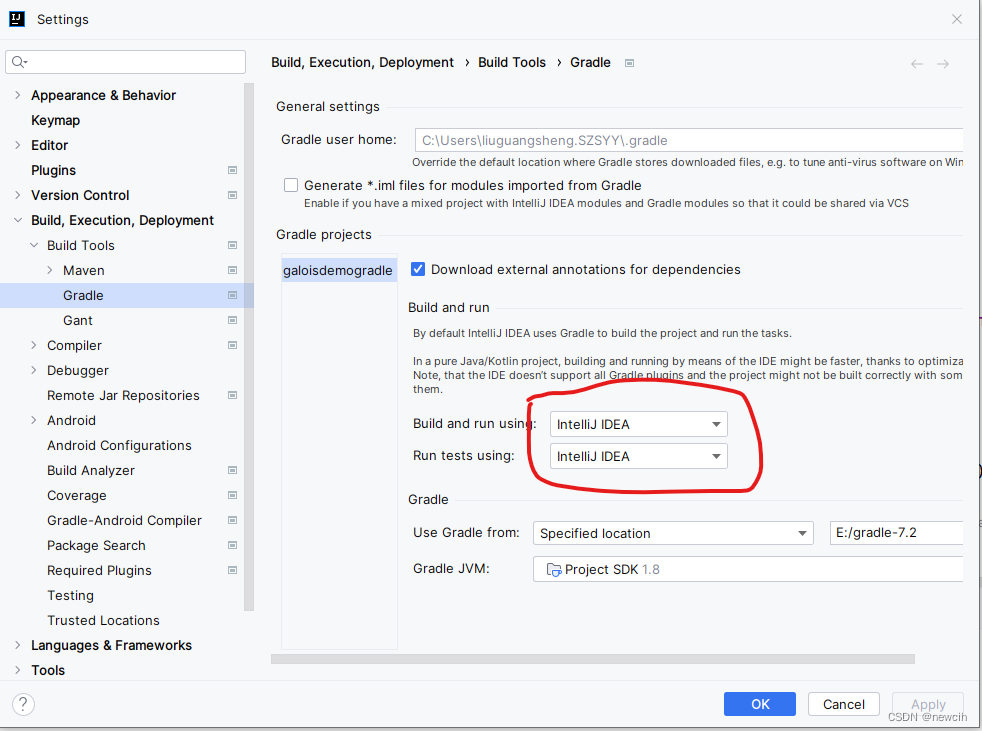Viewport: 982px width, 731px height.
Task: Enable Generate *.iml files checkbox
Action: 291,185
